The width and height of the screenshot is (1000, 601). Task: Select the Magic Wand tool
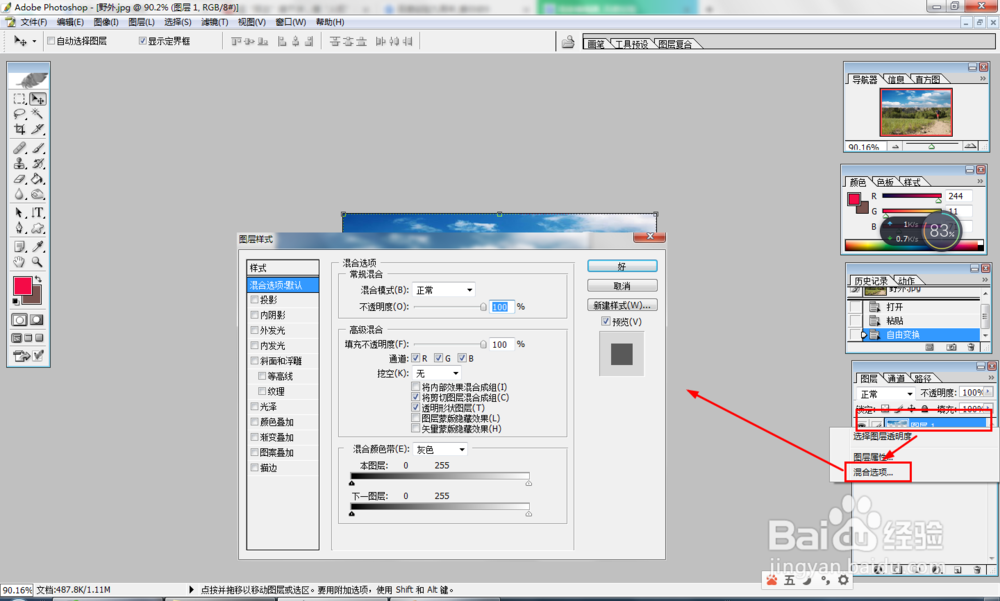[x=38, y=114]
